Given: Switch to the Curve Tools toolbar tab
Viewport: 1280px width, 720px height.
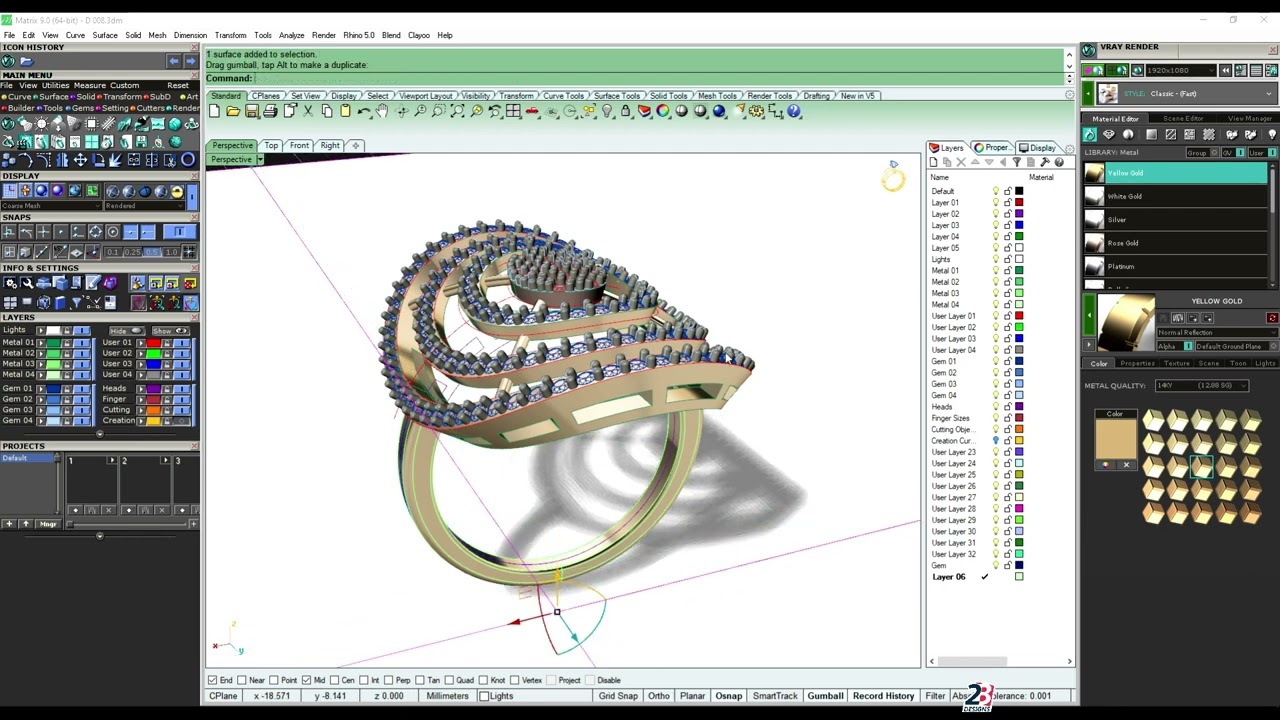Looking at the screenshot, I should (x=563, y=96).
